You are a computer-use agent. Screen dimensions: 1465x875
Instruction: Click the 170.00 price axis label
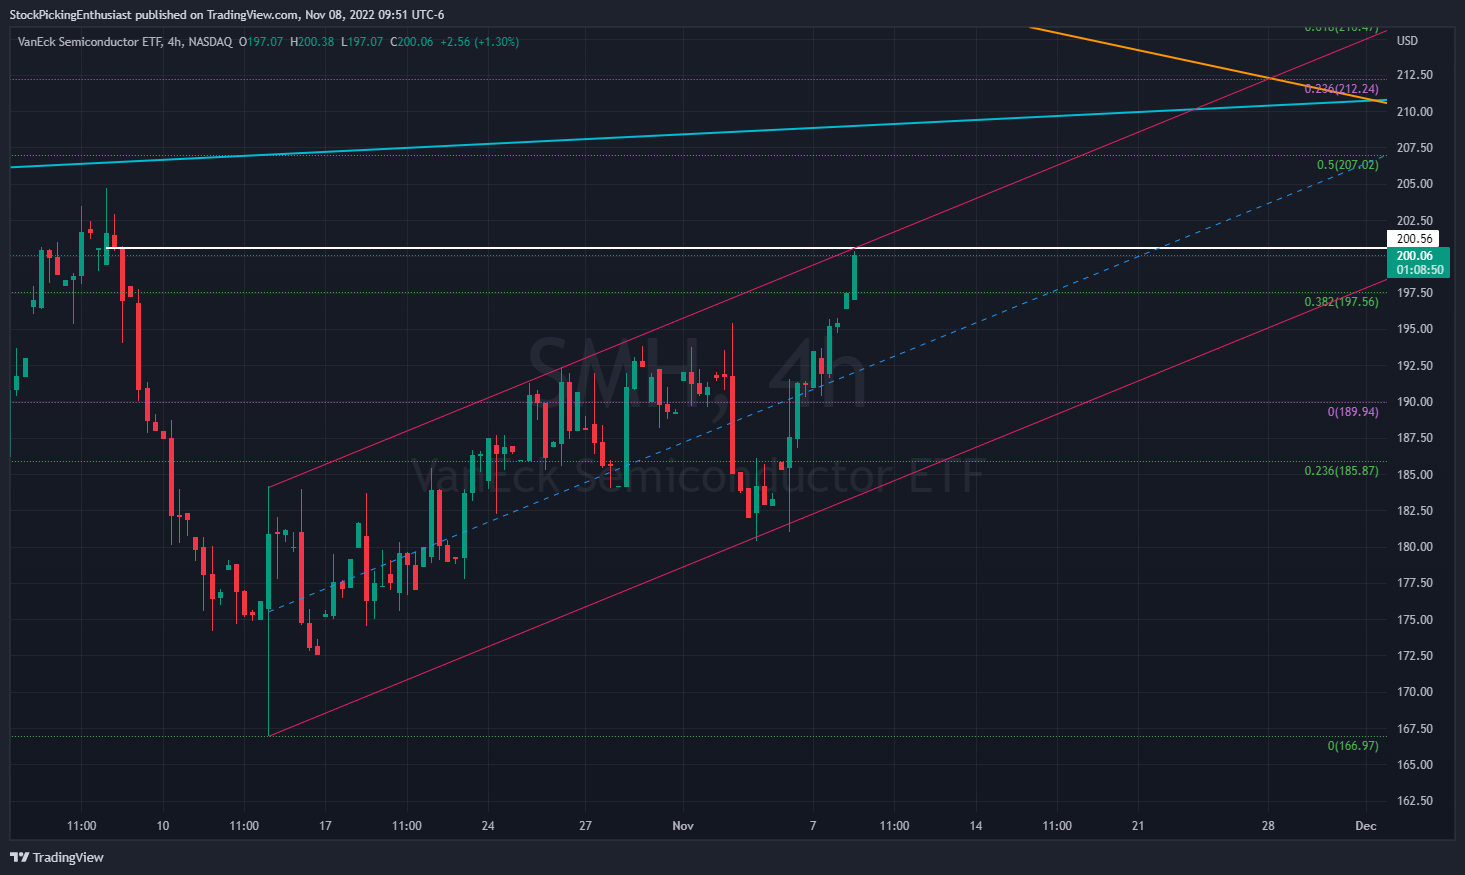(x=1414, y=692)
